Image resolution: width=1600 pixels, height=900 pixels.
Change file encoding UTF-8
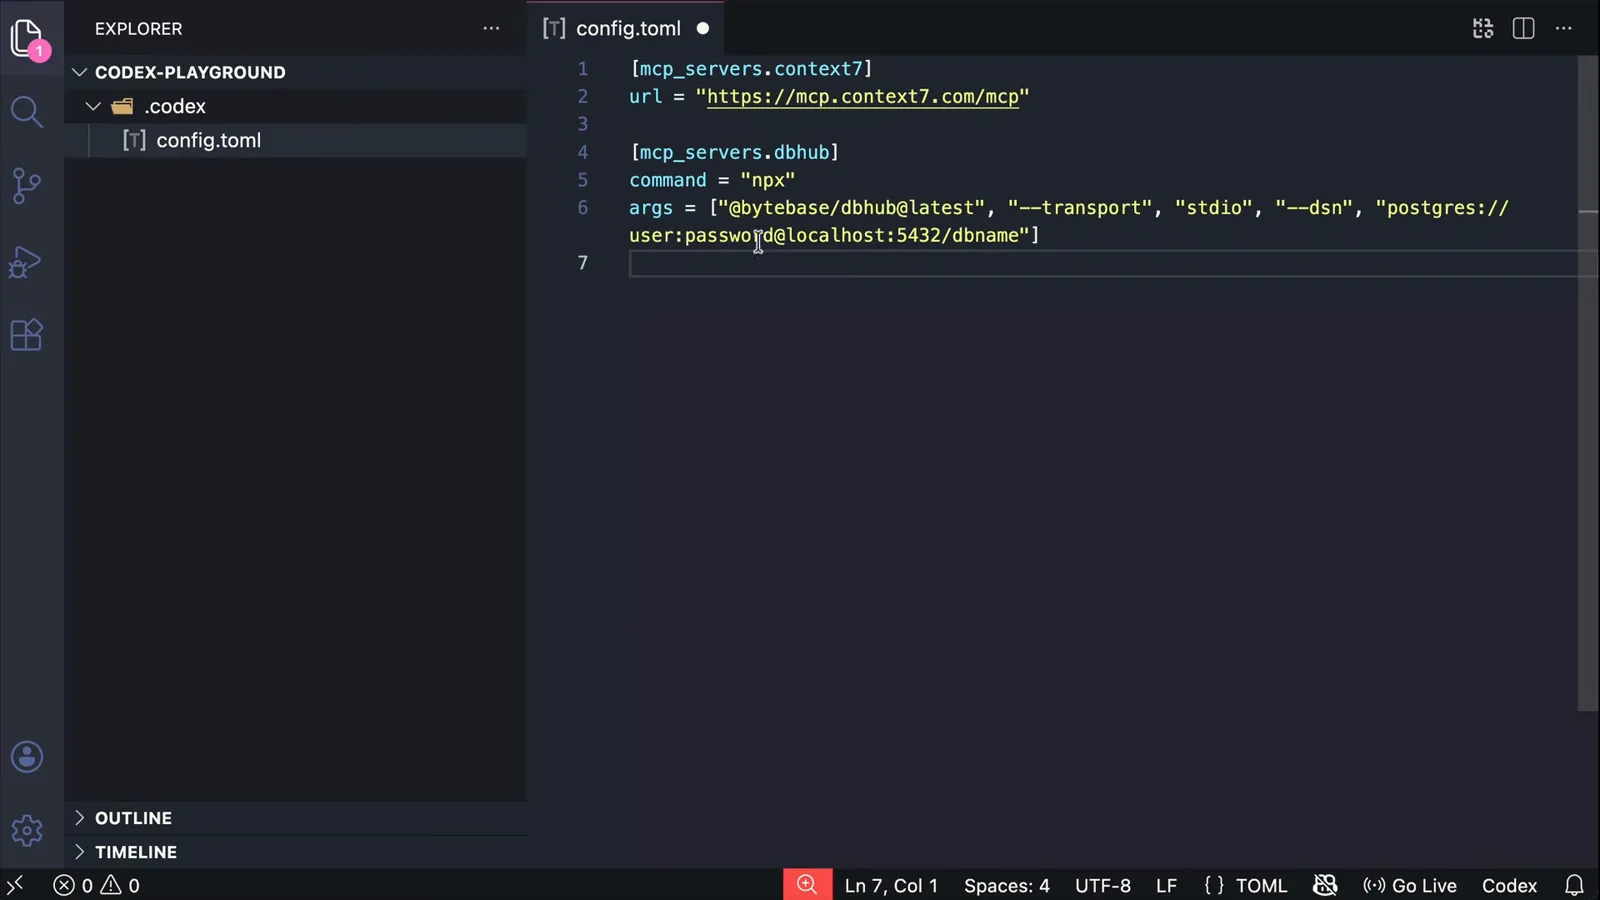(x=1102, y=885)
